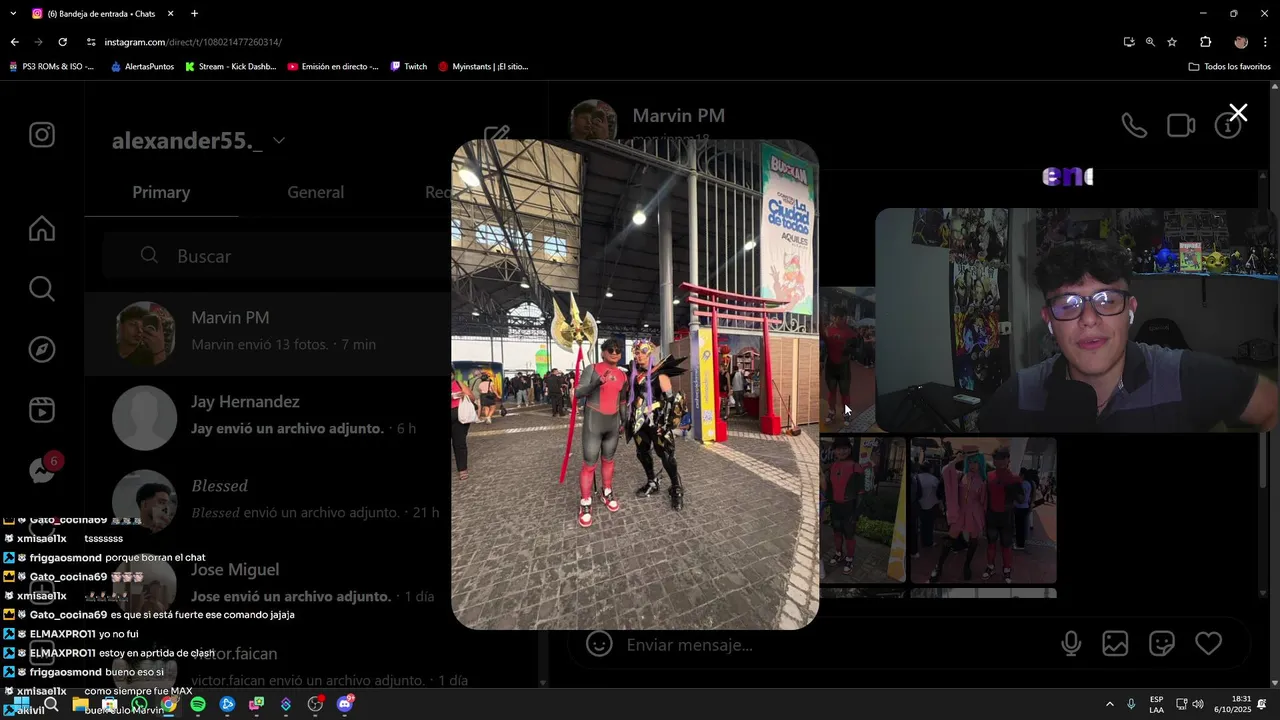Open the Chrome tab search chevron
The image size is (1280, 720).
14,14
